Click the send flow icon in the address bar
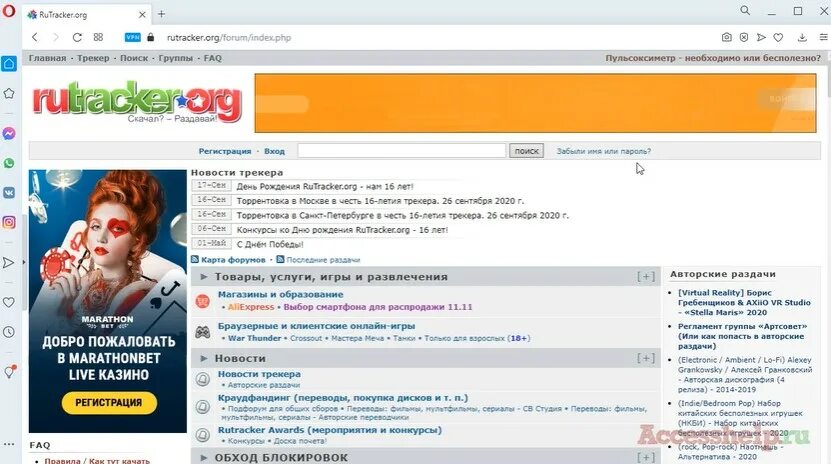Screen dimensions: 831x464 click(x=761, y=37)
